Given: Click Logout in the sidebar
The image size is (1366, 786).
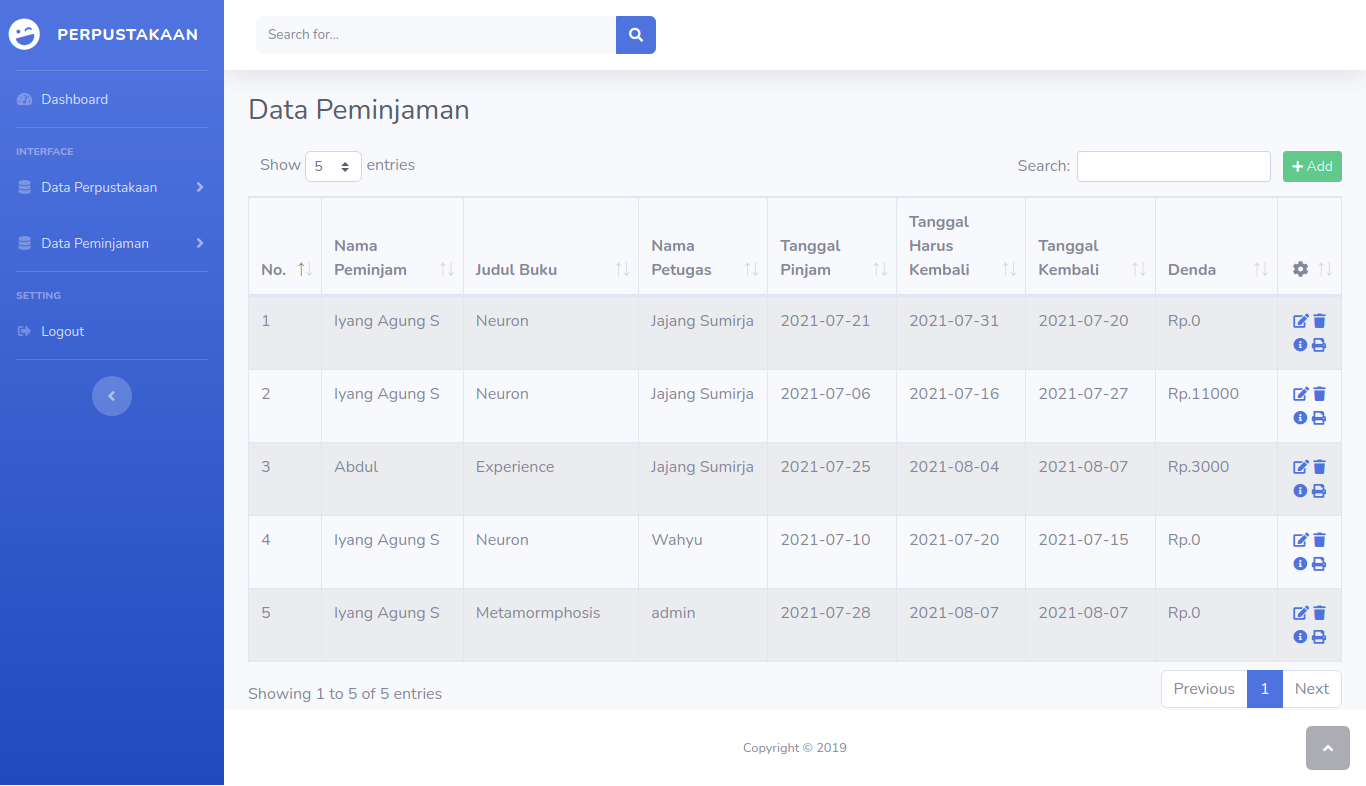Looking at the screenshot, I should click(112, 331).
